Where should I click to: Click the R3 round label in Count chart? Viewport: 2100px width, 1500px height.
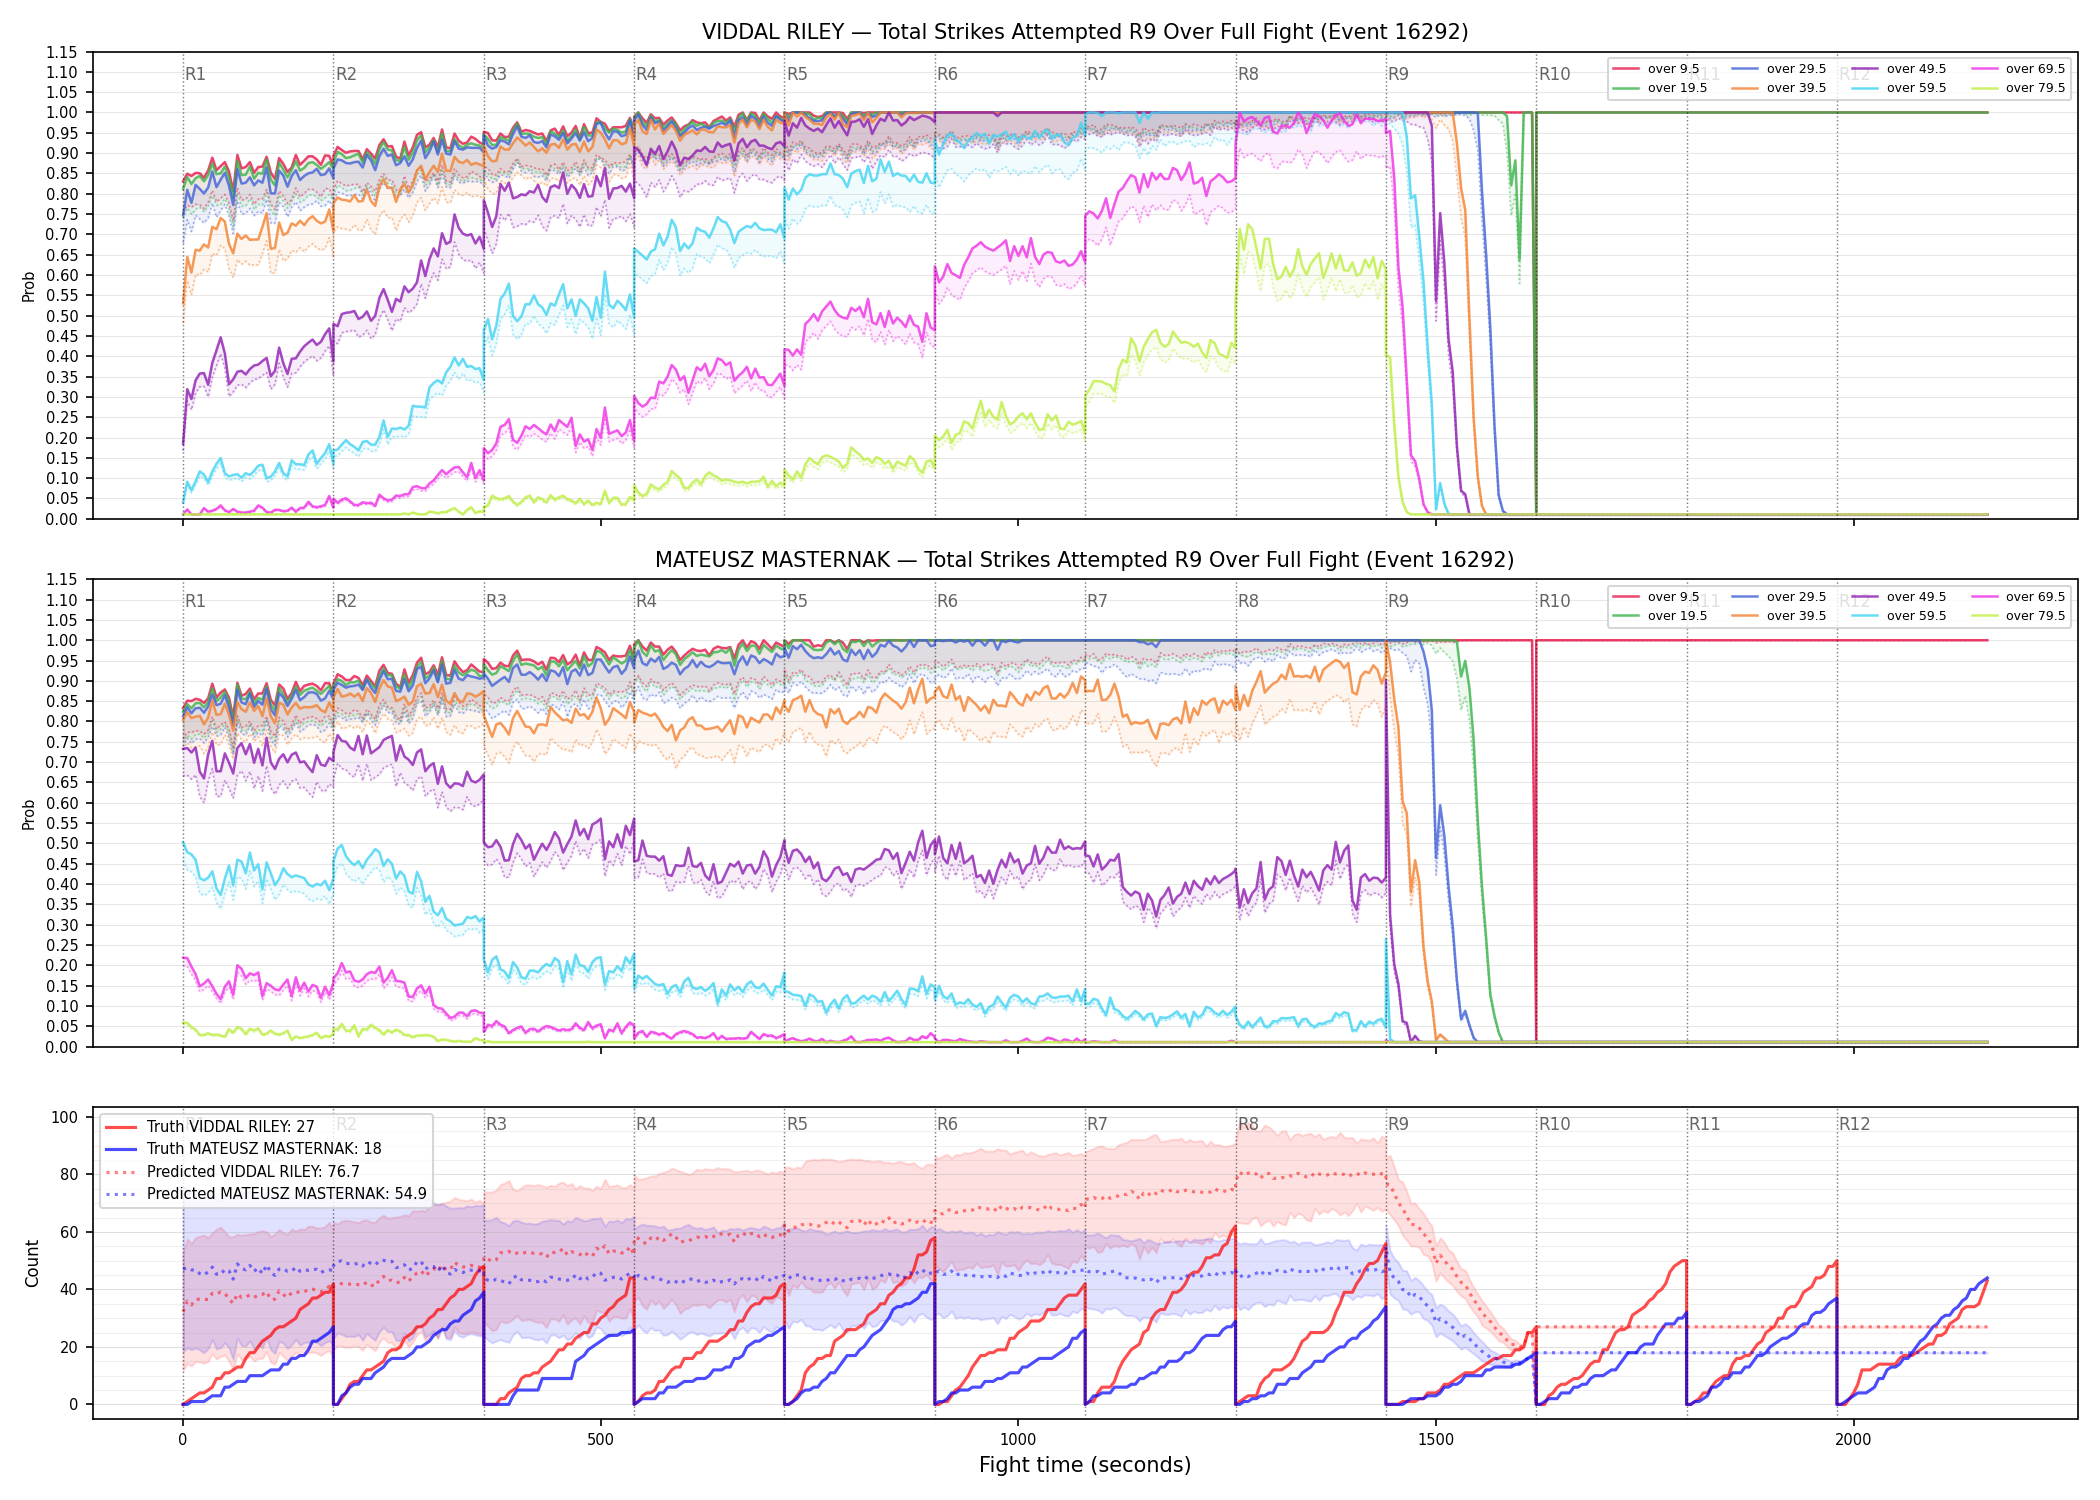496,1124
